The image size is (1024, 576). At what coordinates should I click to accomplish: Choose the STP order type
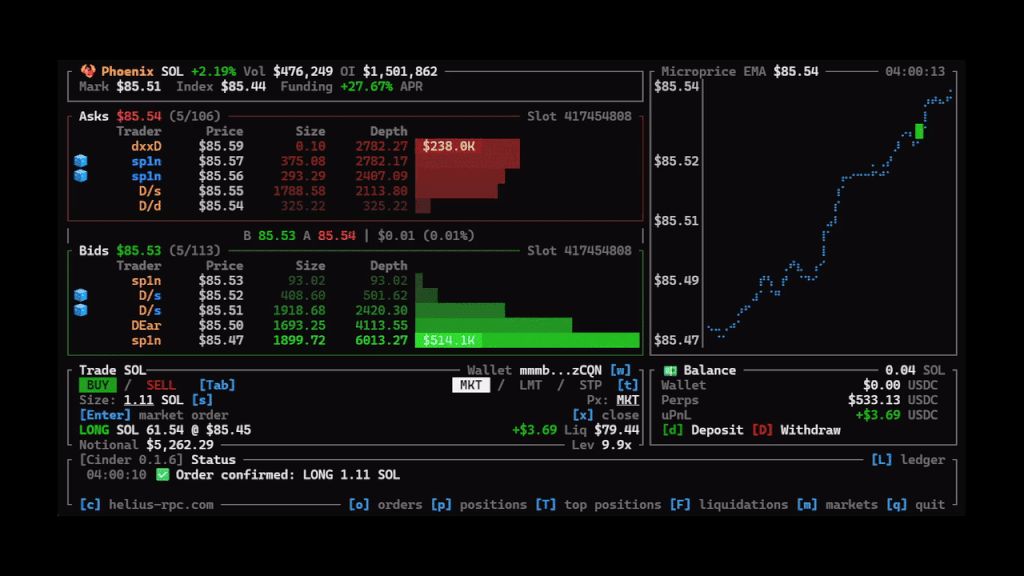590,385
